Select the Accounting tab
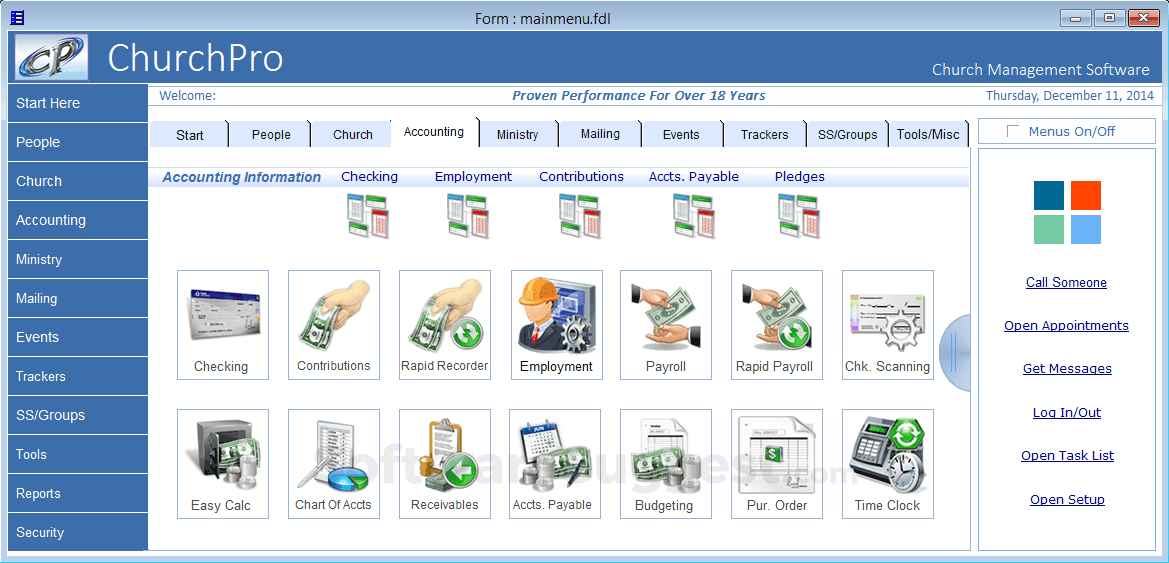The width and height of the screenshot is (1169, 563). (x=434, y=132)
